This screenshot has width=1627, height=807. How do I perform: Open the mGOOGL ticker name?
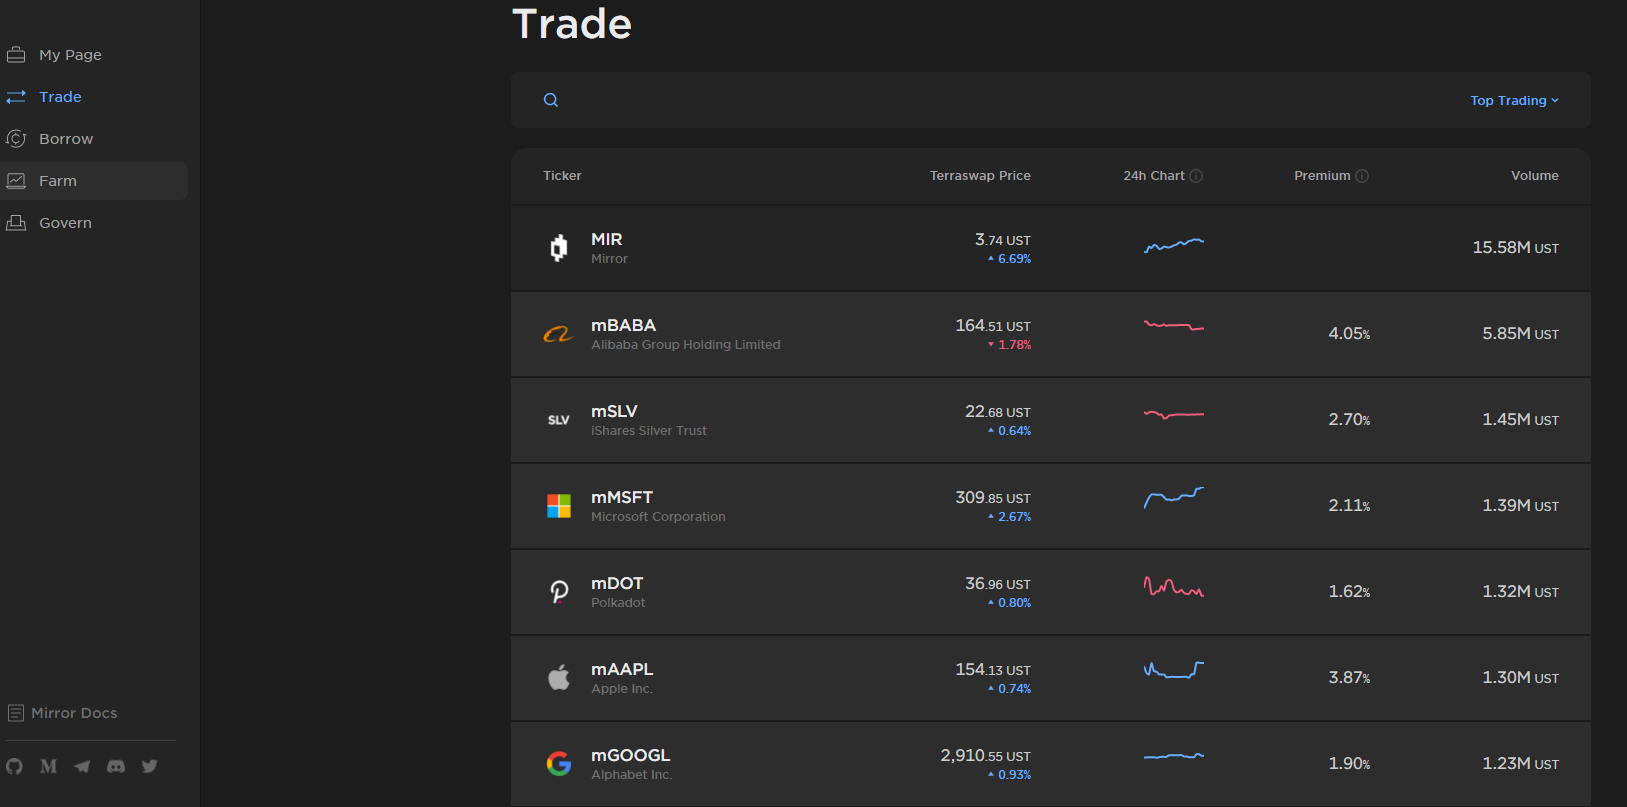coord(631,755)
